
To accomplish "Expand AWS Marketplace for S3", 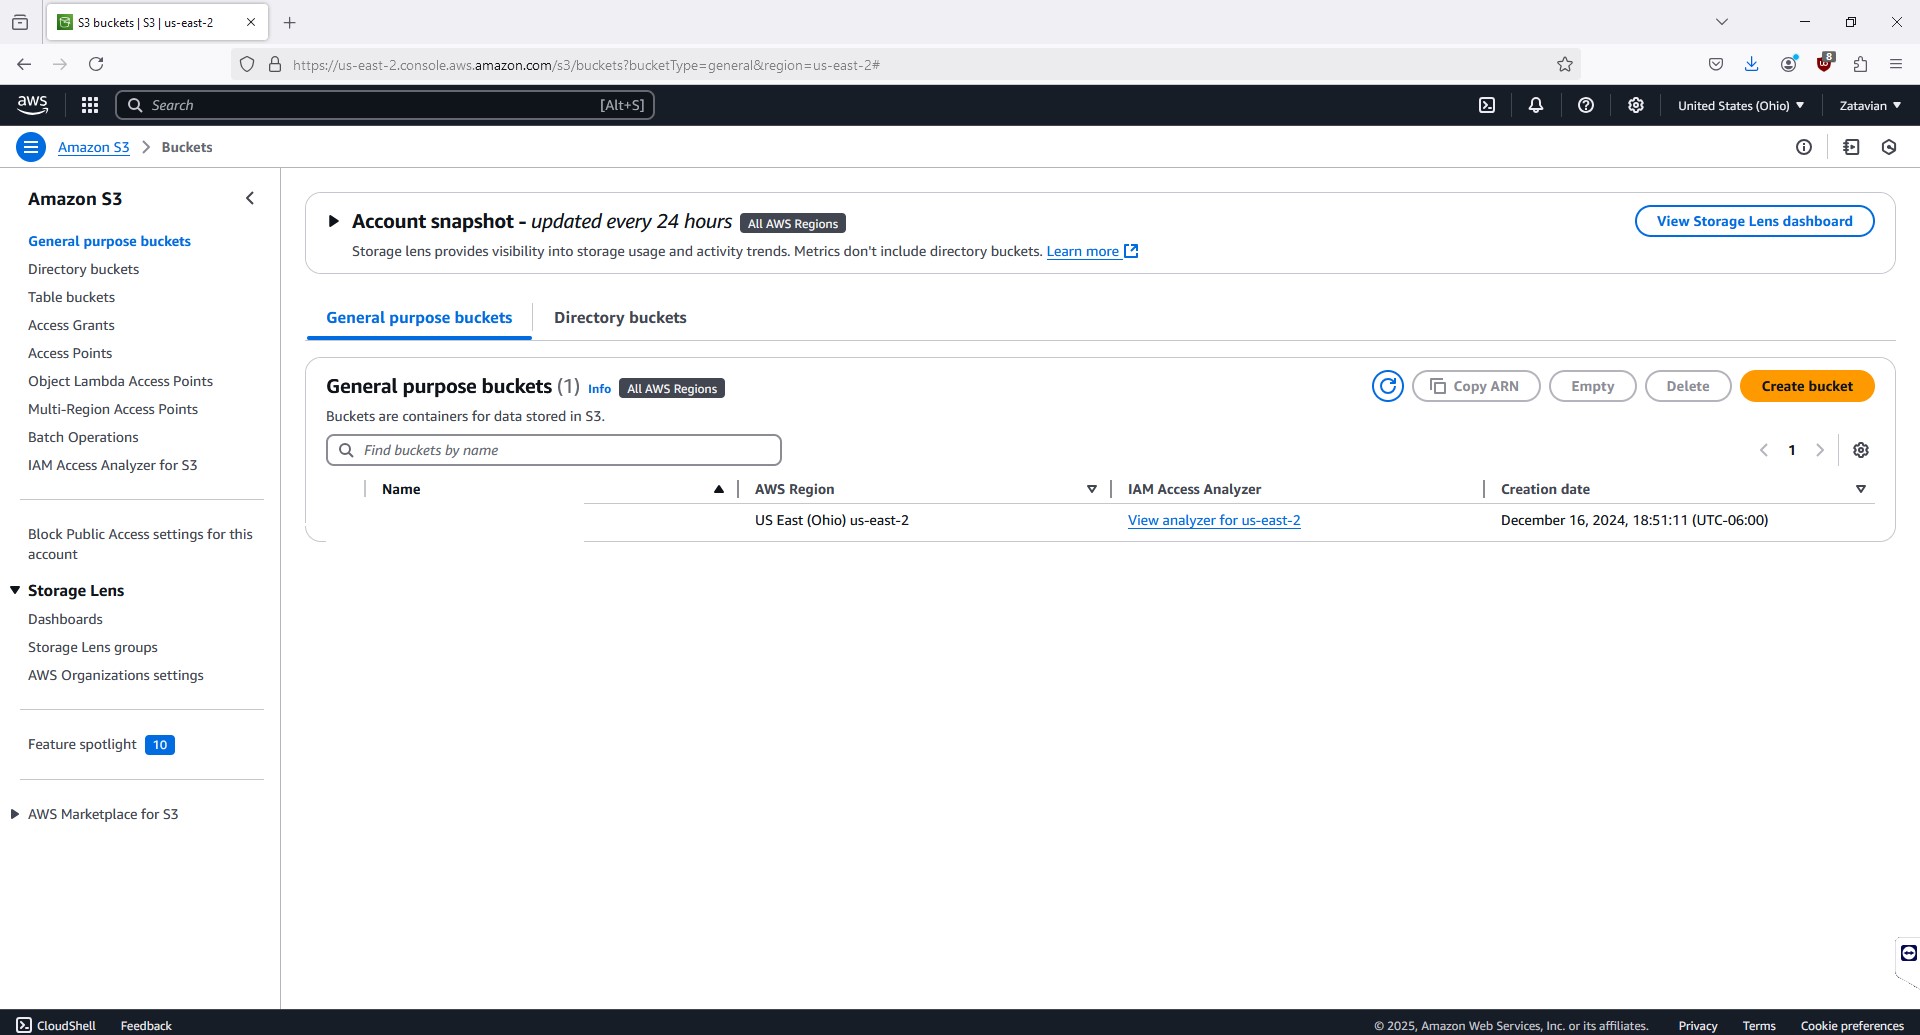I will [14, 814].
